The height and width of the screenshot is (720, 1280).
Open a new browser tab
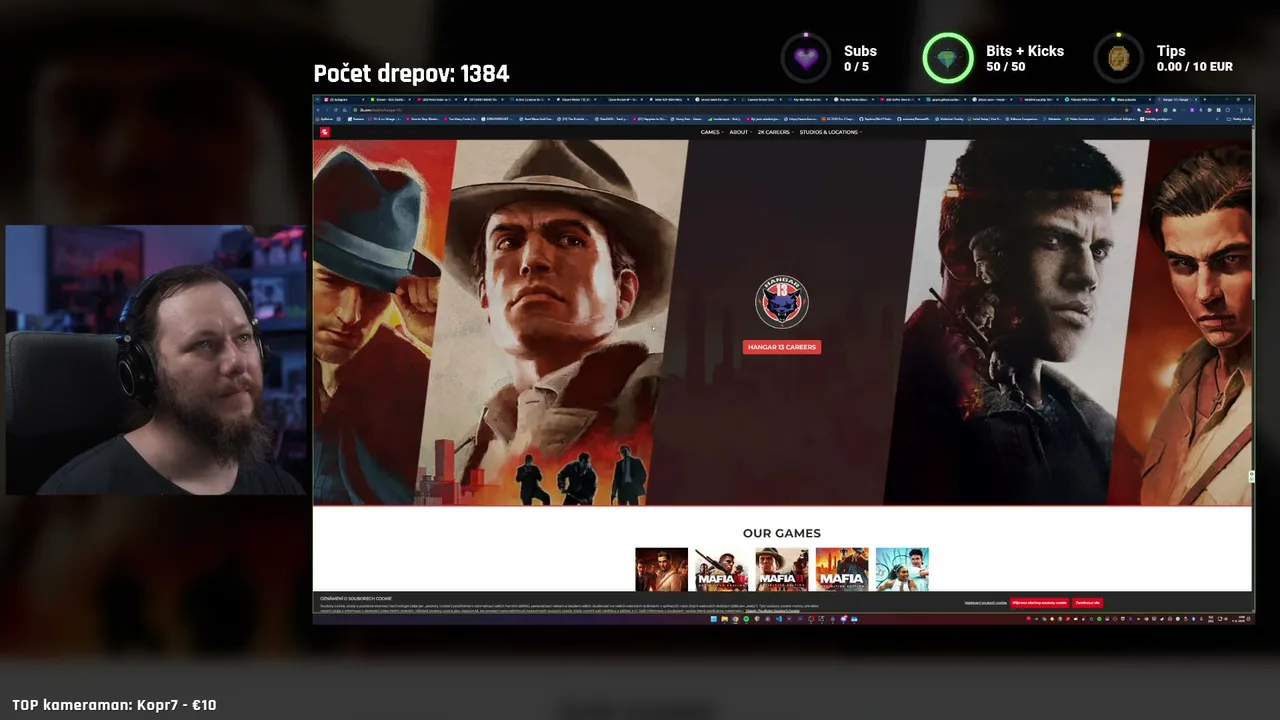[x=1205, y=100]
